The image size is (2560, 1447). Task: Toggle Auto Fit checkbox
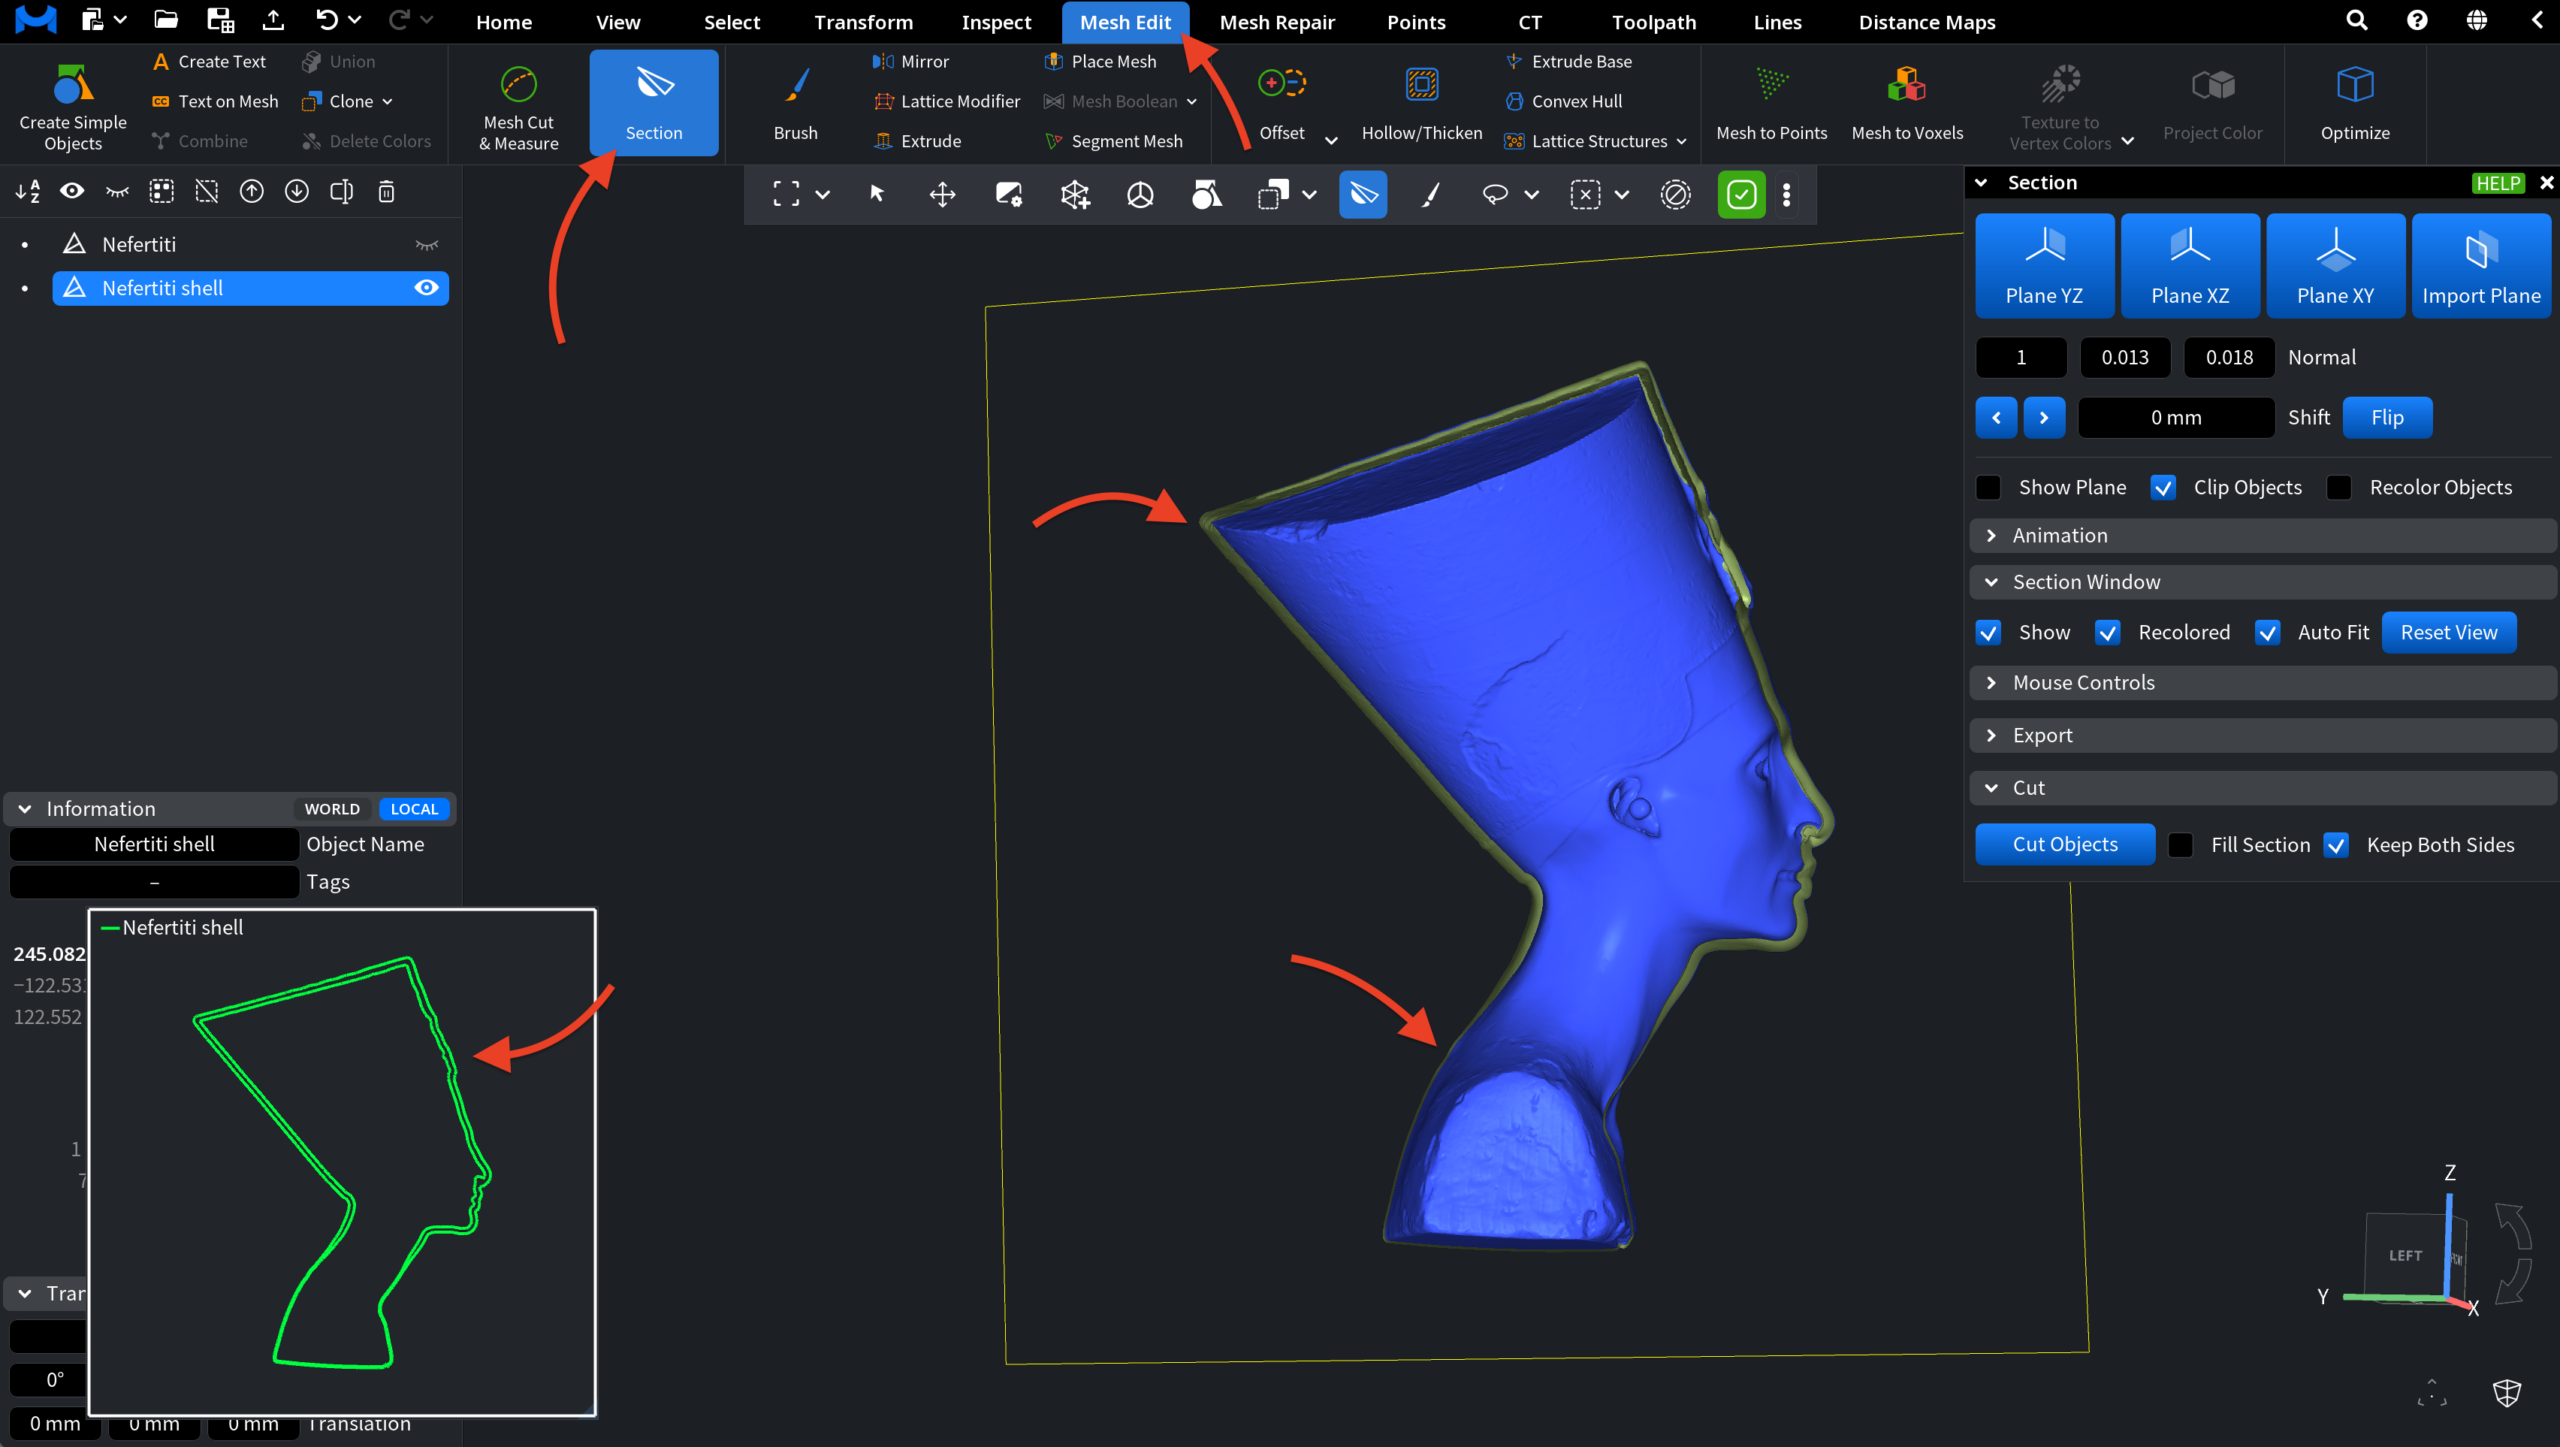pos(2267,632)
